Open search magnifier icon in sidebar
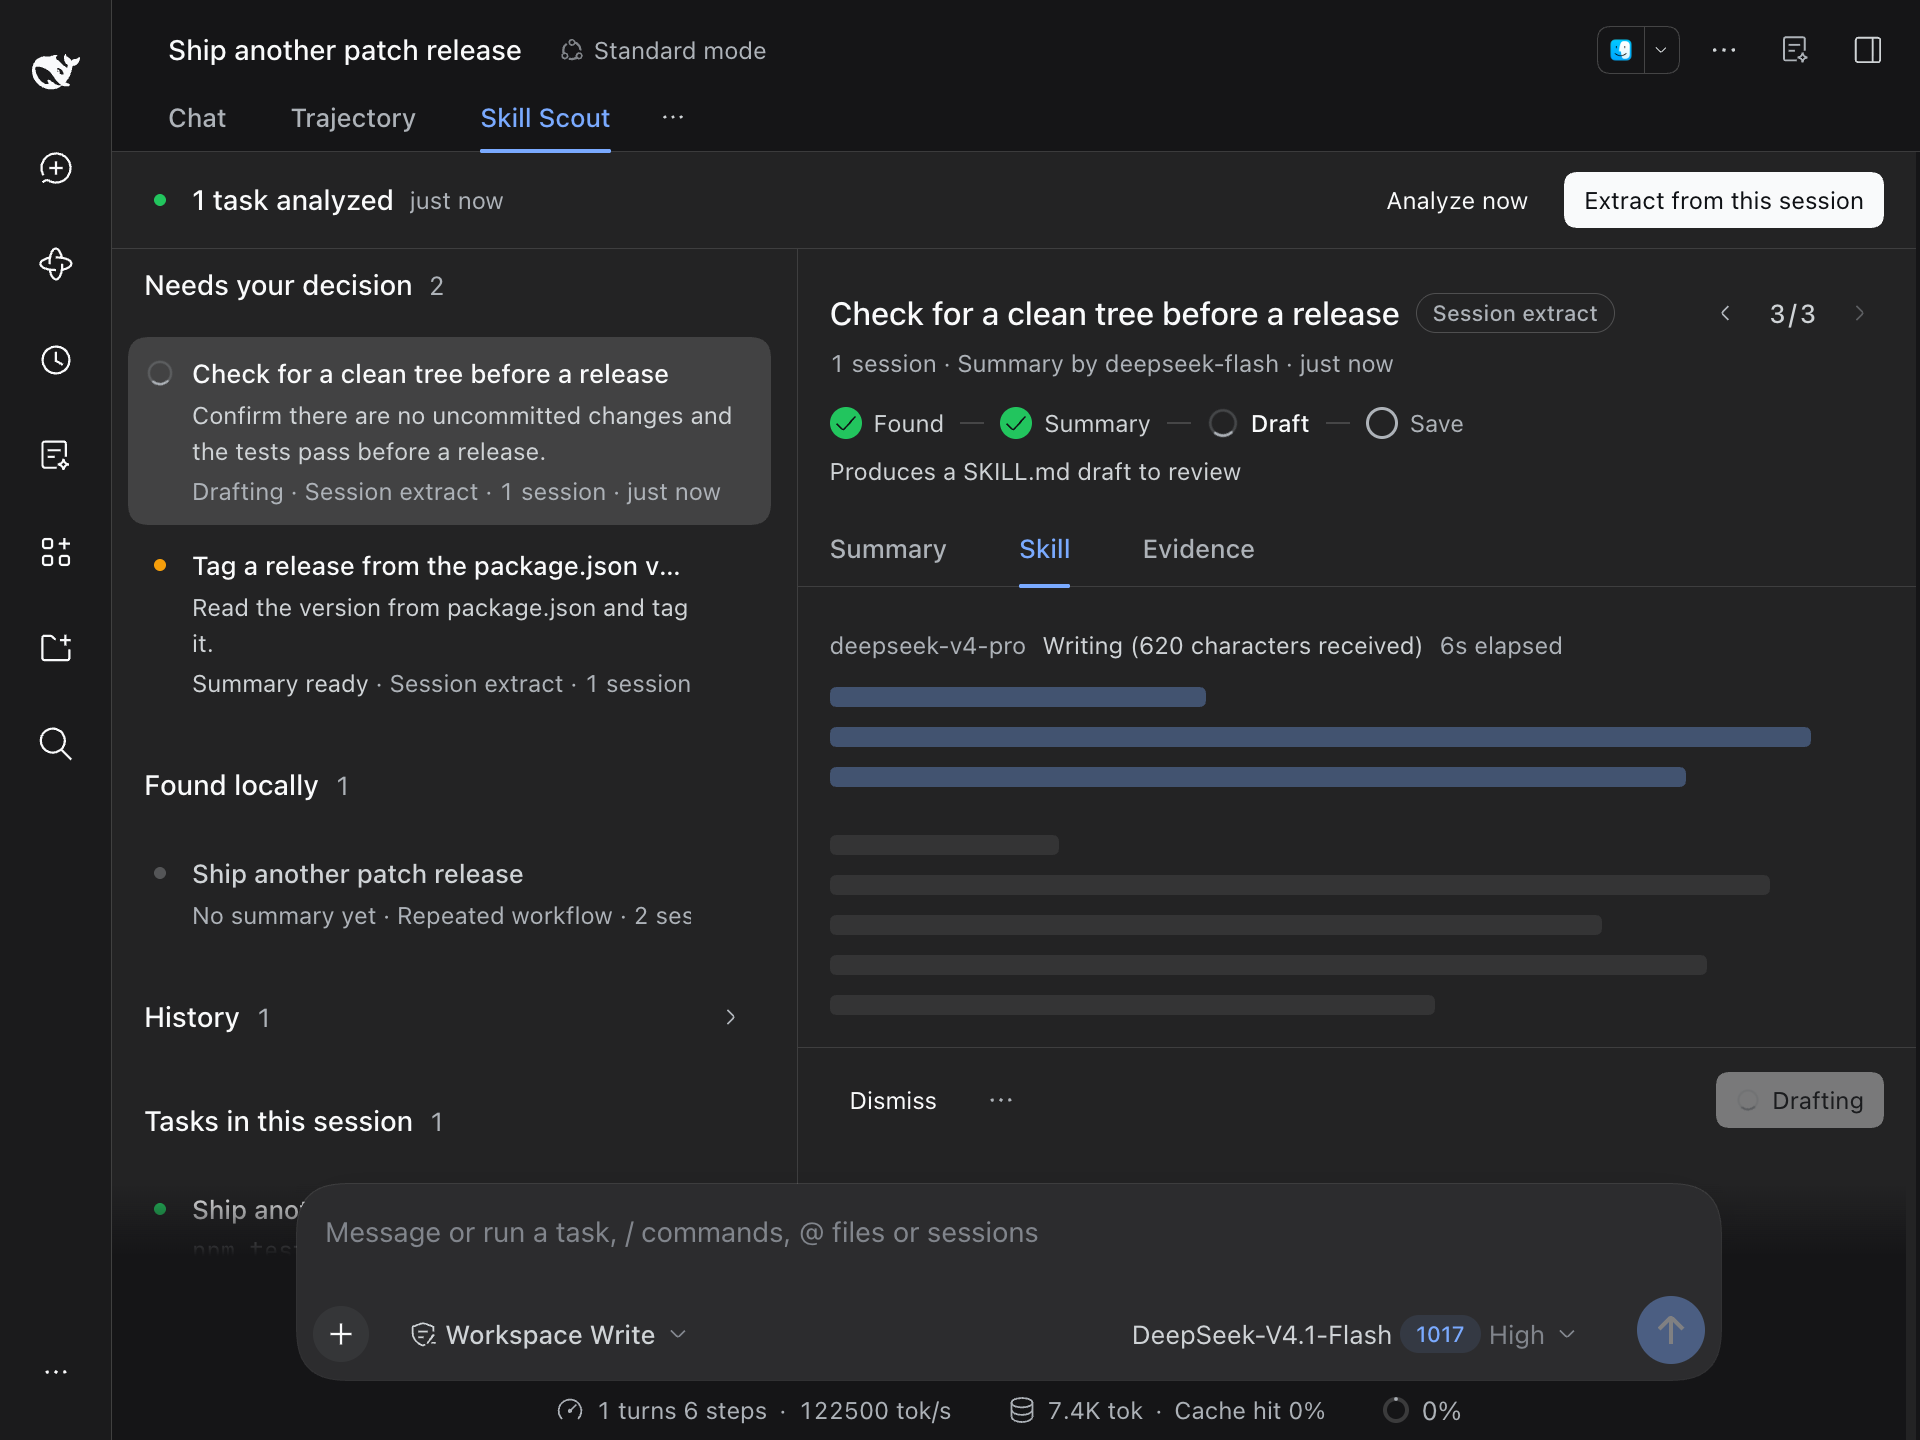Image resolution: width=1920 pixels, height=1440 pixels. pos(55,744)
